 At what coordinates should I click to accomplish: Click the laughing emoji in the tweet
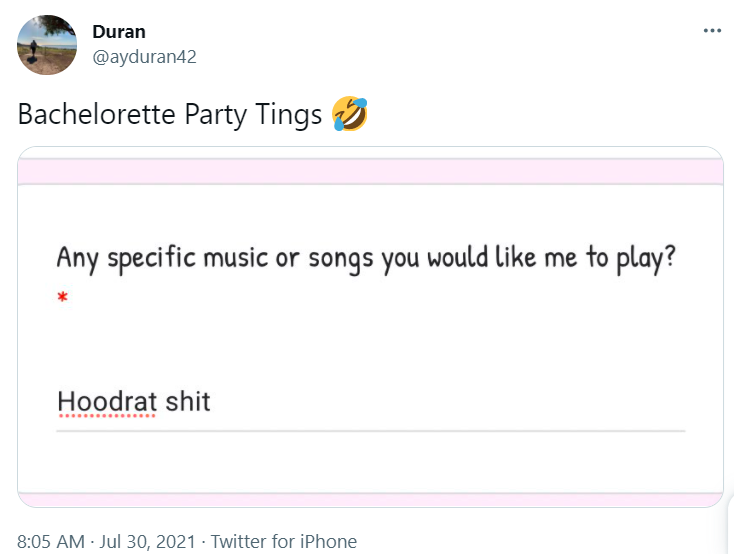pos(350,115)
